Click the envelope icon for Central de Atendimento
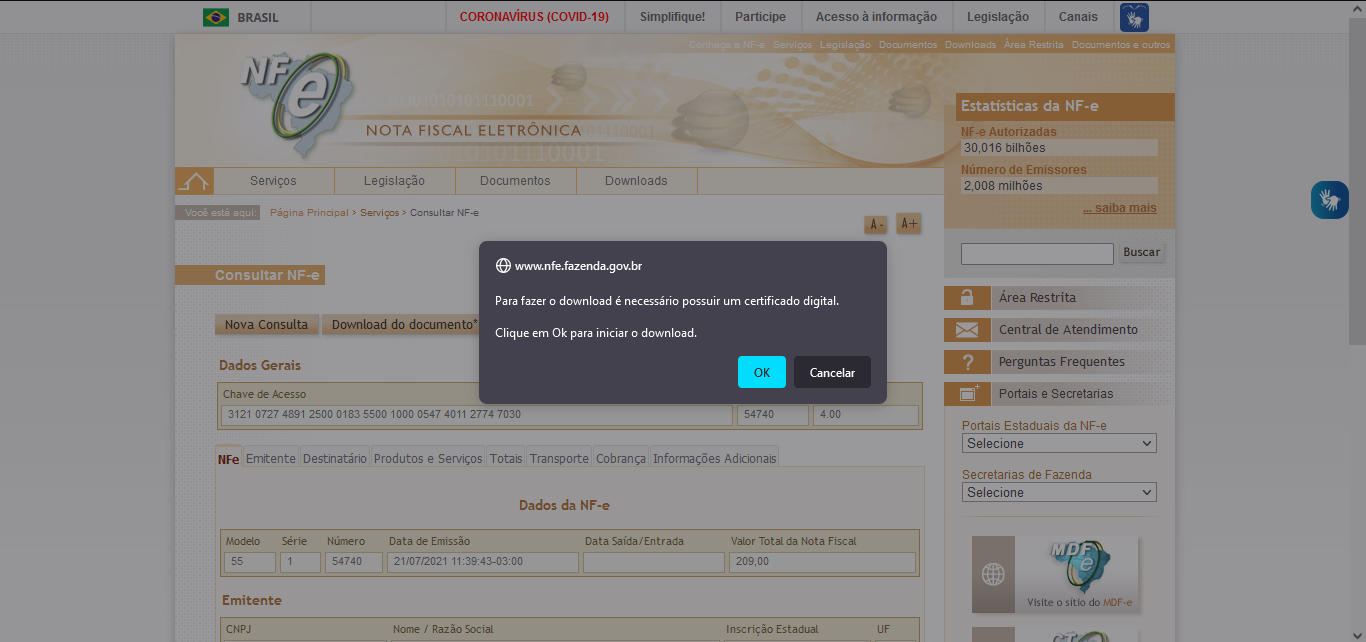1366x642 pixels. pos(966,330)
